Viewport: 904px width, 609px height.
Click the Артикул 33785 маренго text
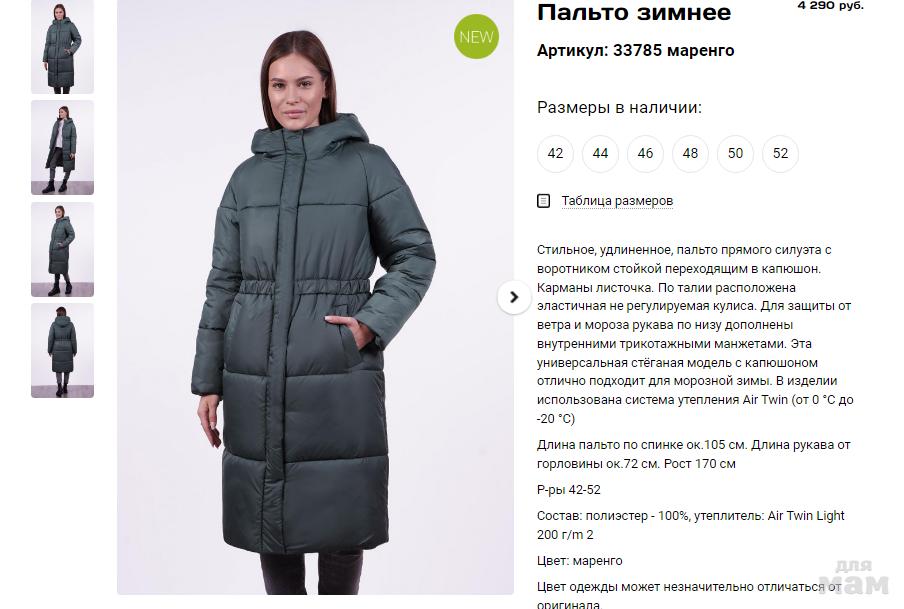point(635,51)
